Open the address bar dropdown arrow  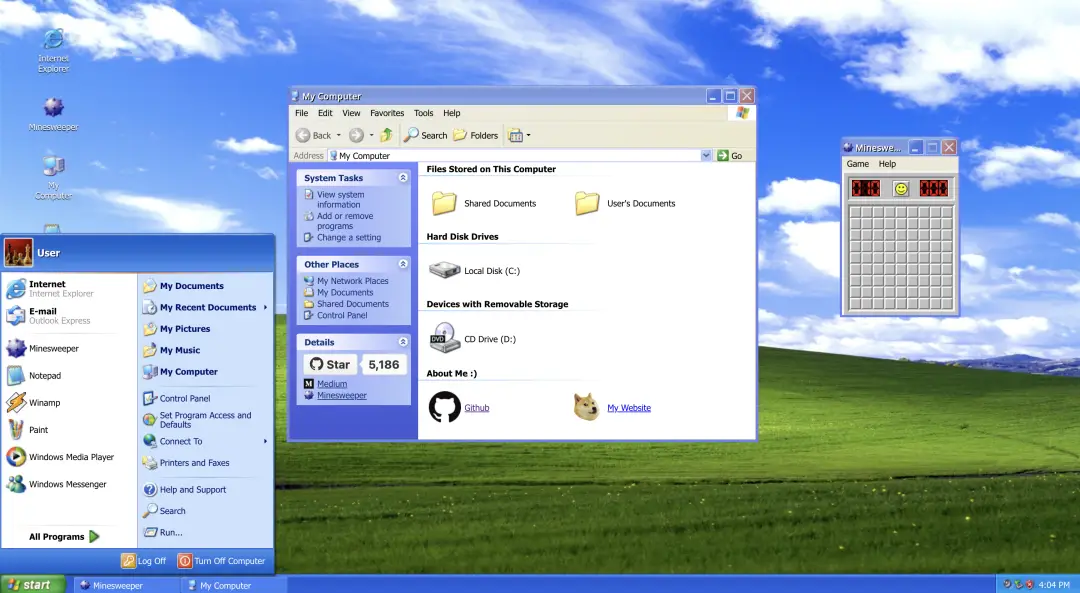706,156
